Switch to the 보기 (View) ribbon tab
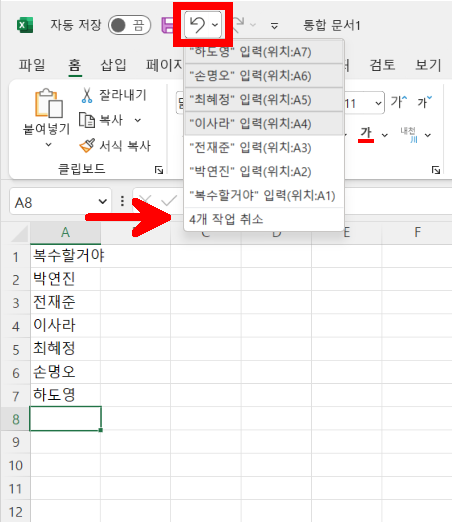 428,65
